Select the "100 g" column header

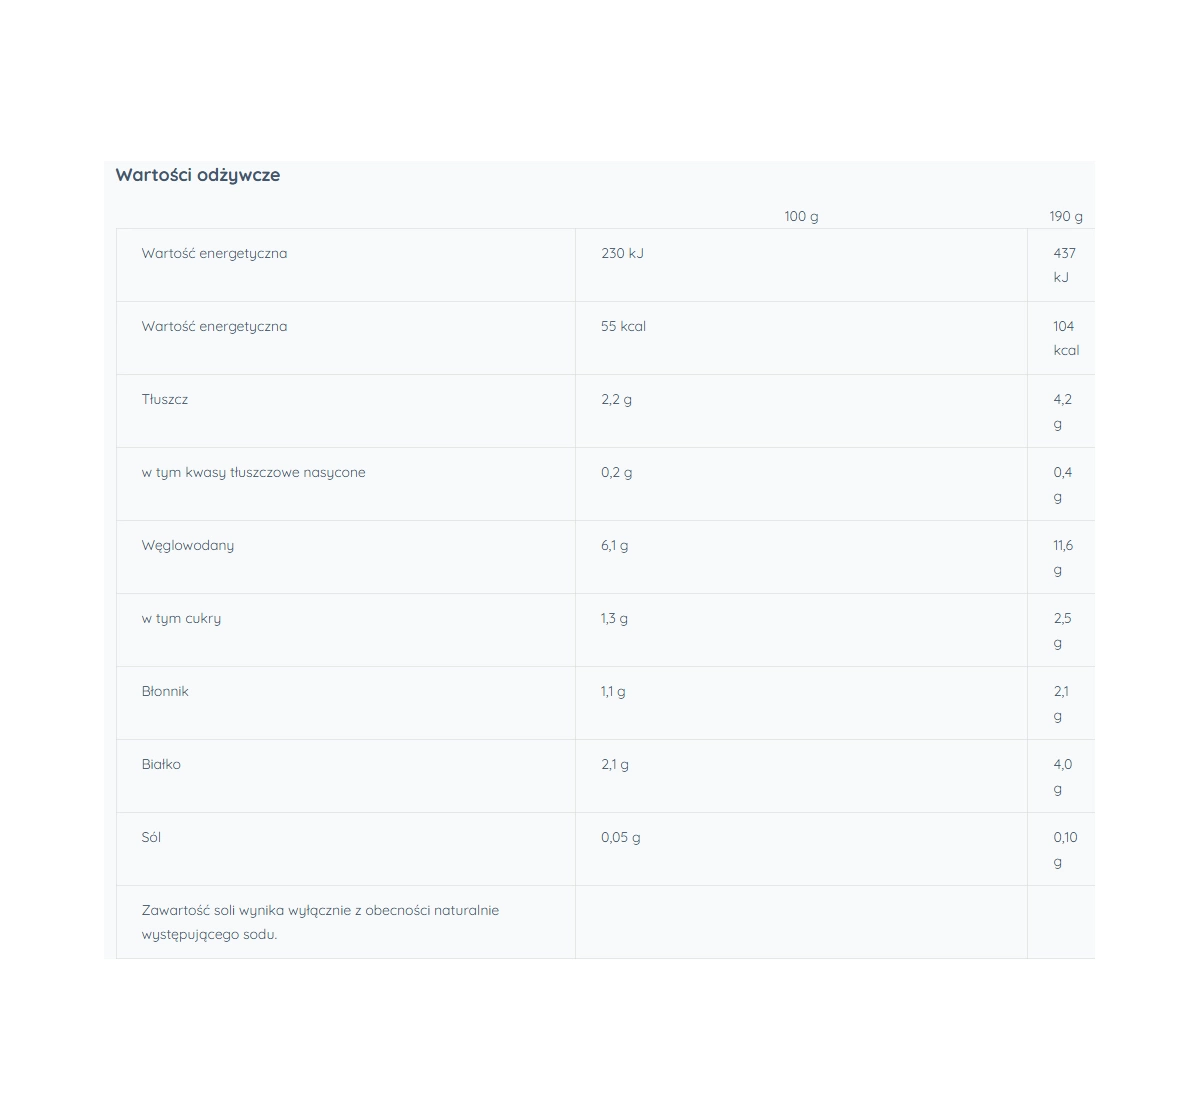point(801,216)
